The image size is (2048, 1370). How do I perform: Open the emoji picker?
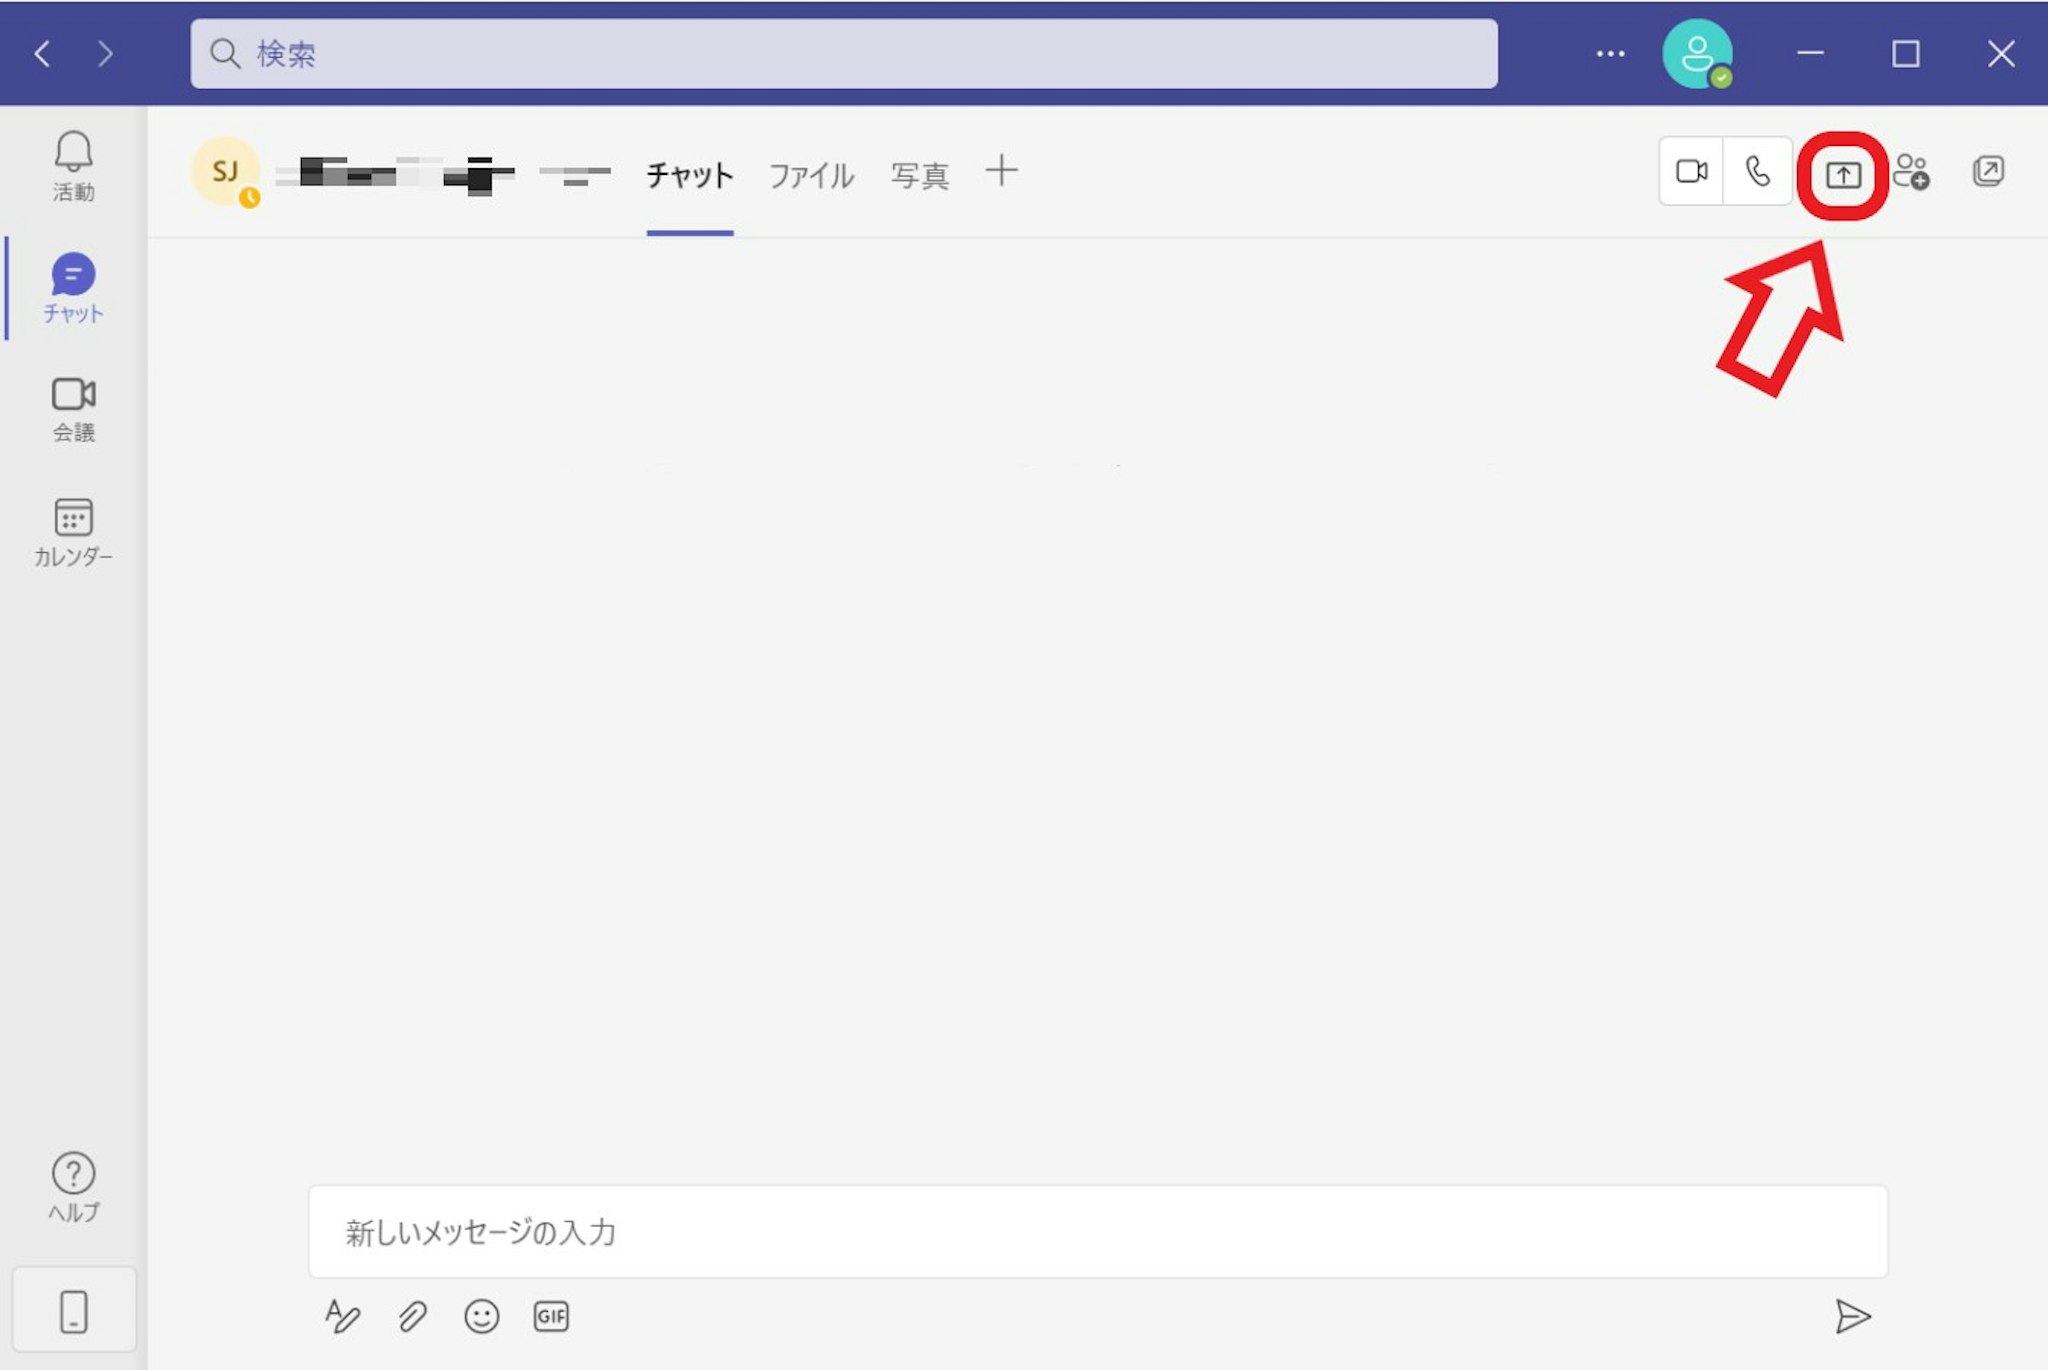(481, 1316)
